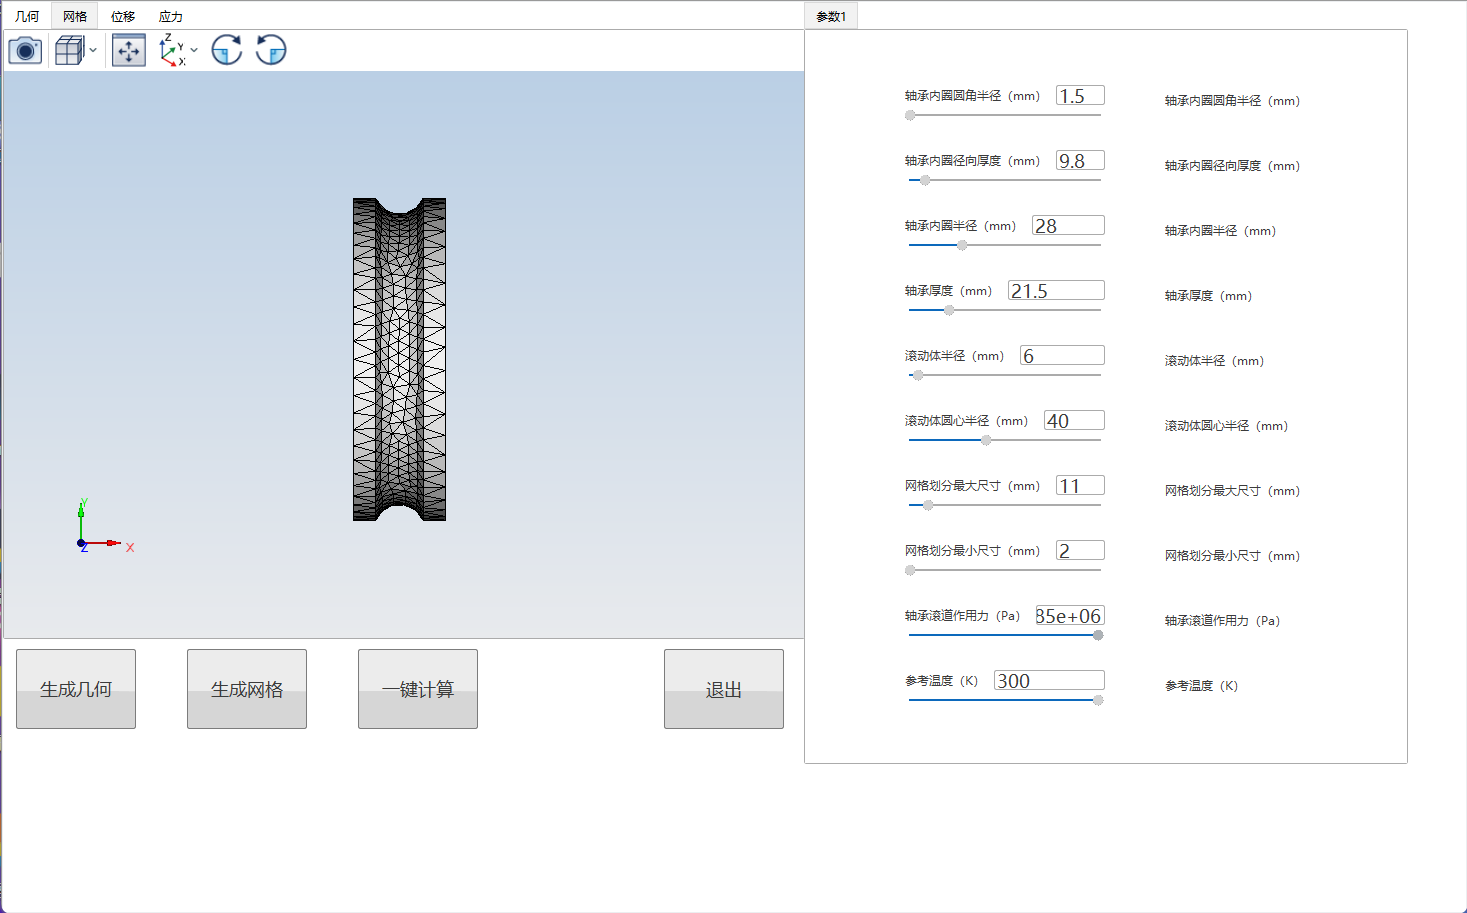Click right-column 轴承内圈圆角半径 (mm) description text
This screenshot has height=913, width=1467.
pyautogui.click(x=1232, y=101)
